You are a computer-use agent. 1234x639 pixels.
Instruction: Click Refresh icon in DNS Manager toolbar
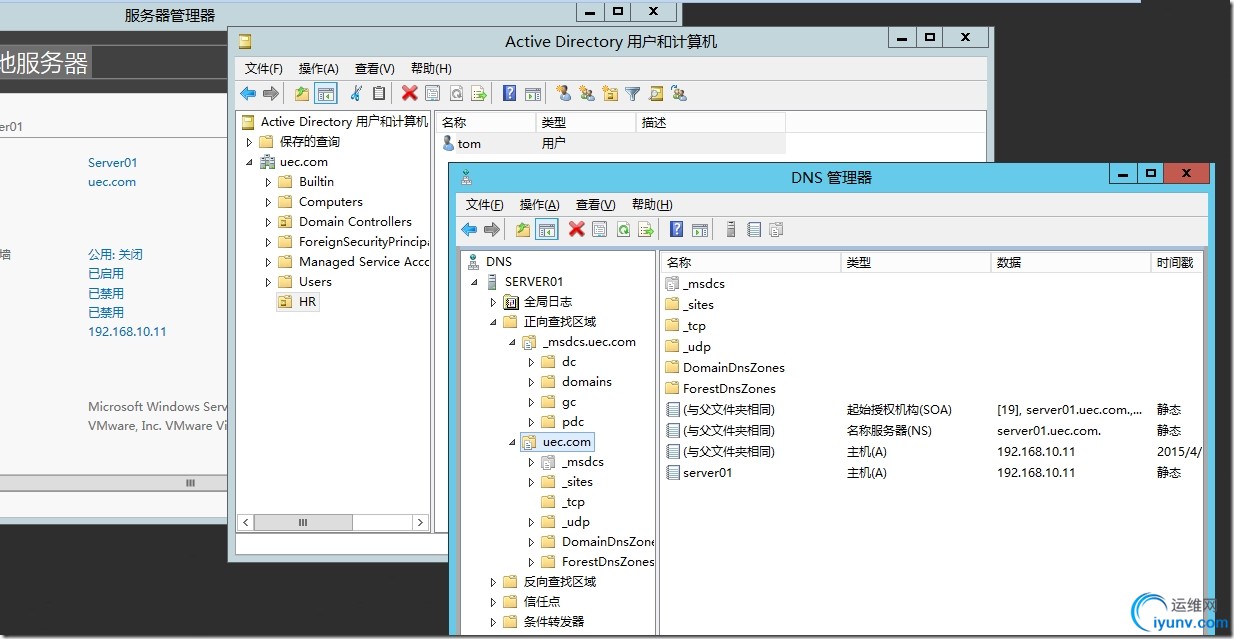(623, 229)
